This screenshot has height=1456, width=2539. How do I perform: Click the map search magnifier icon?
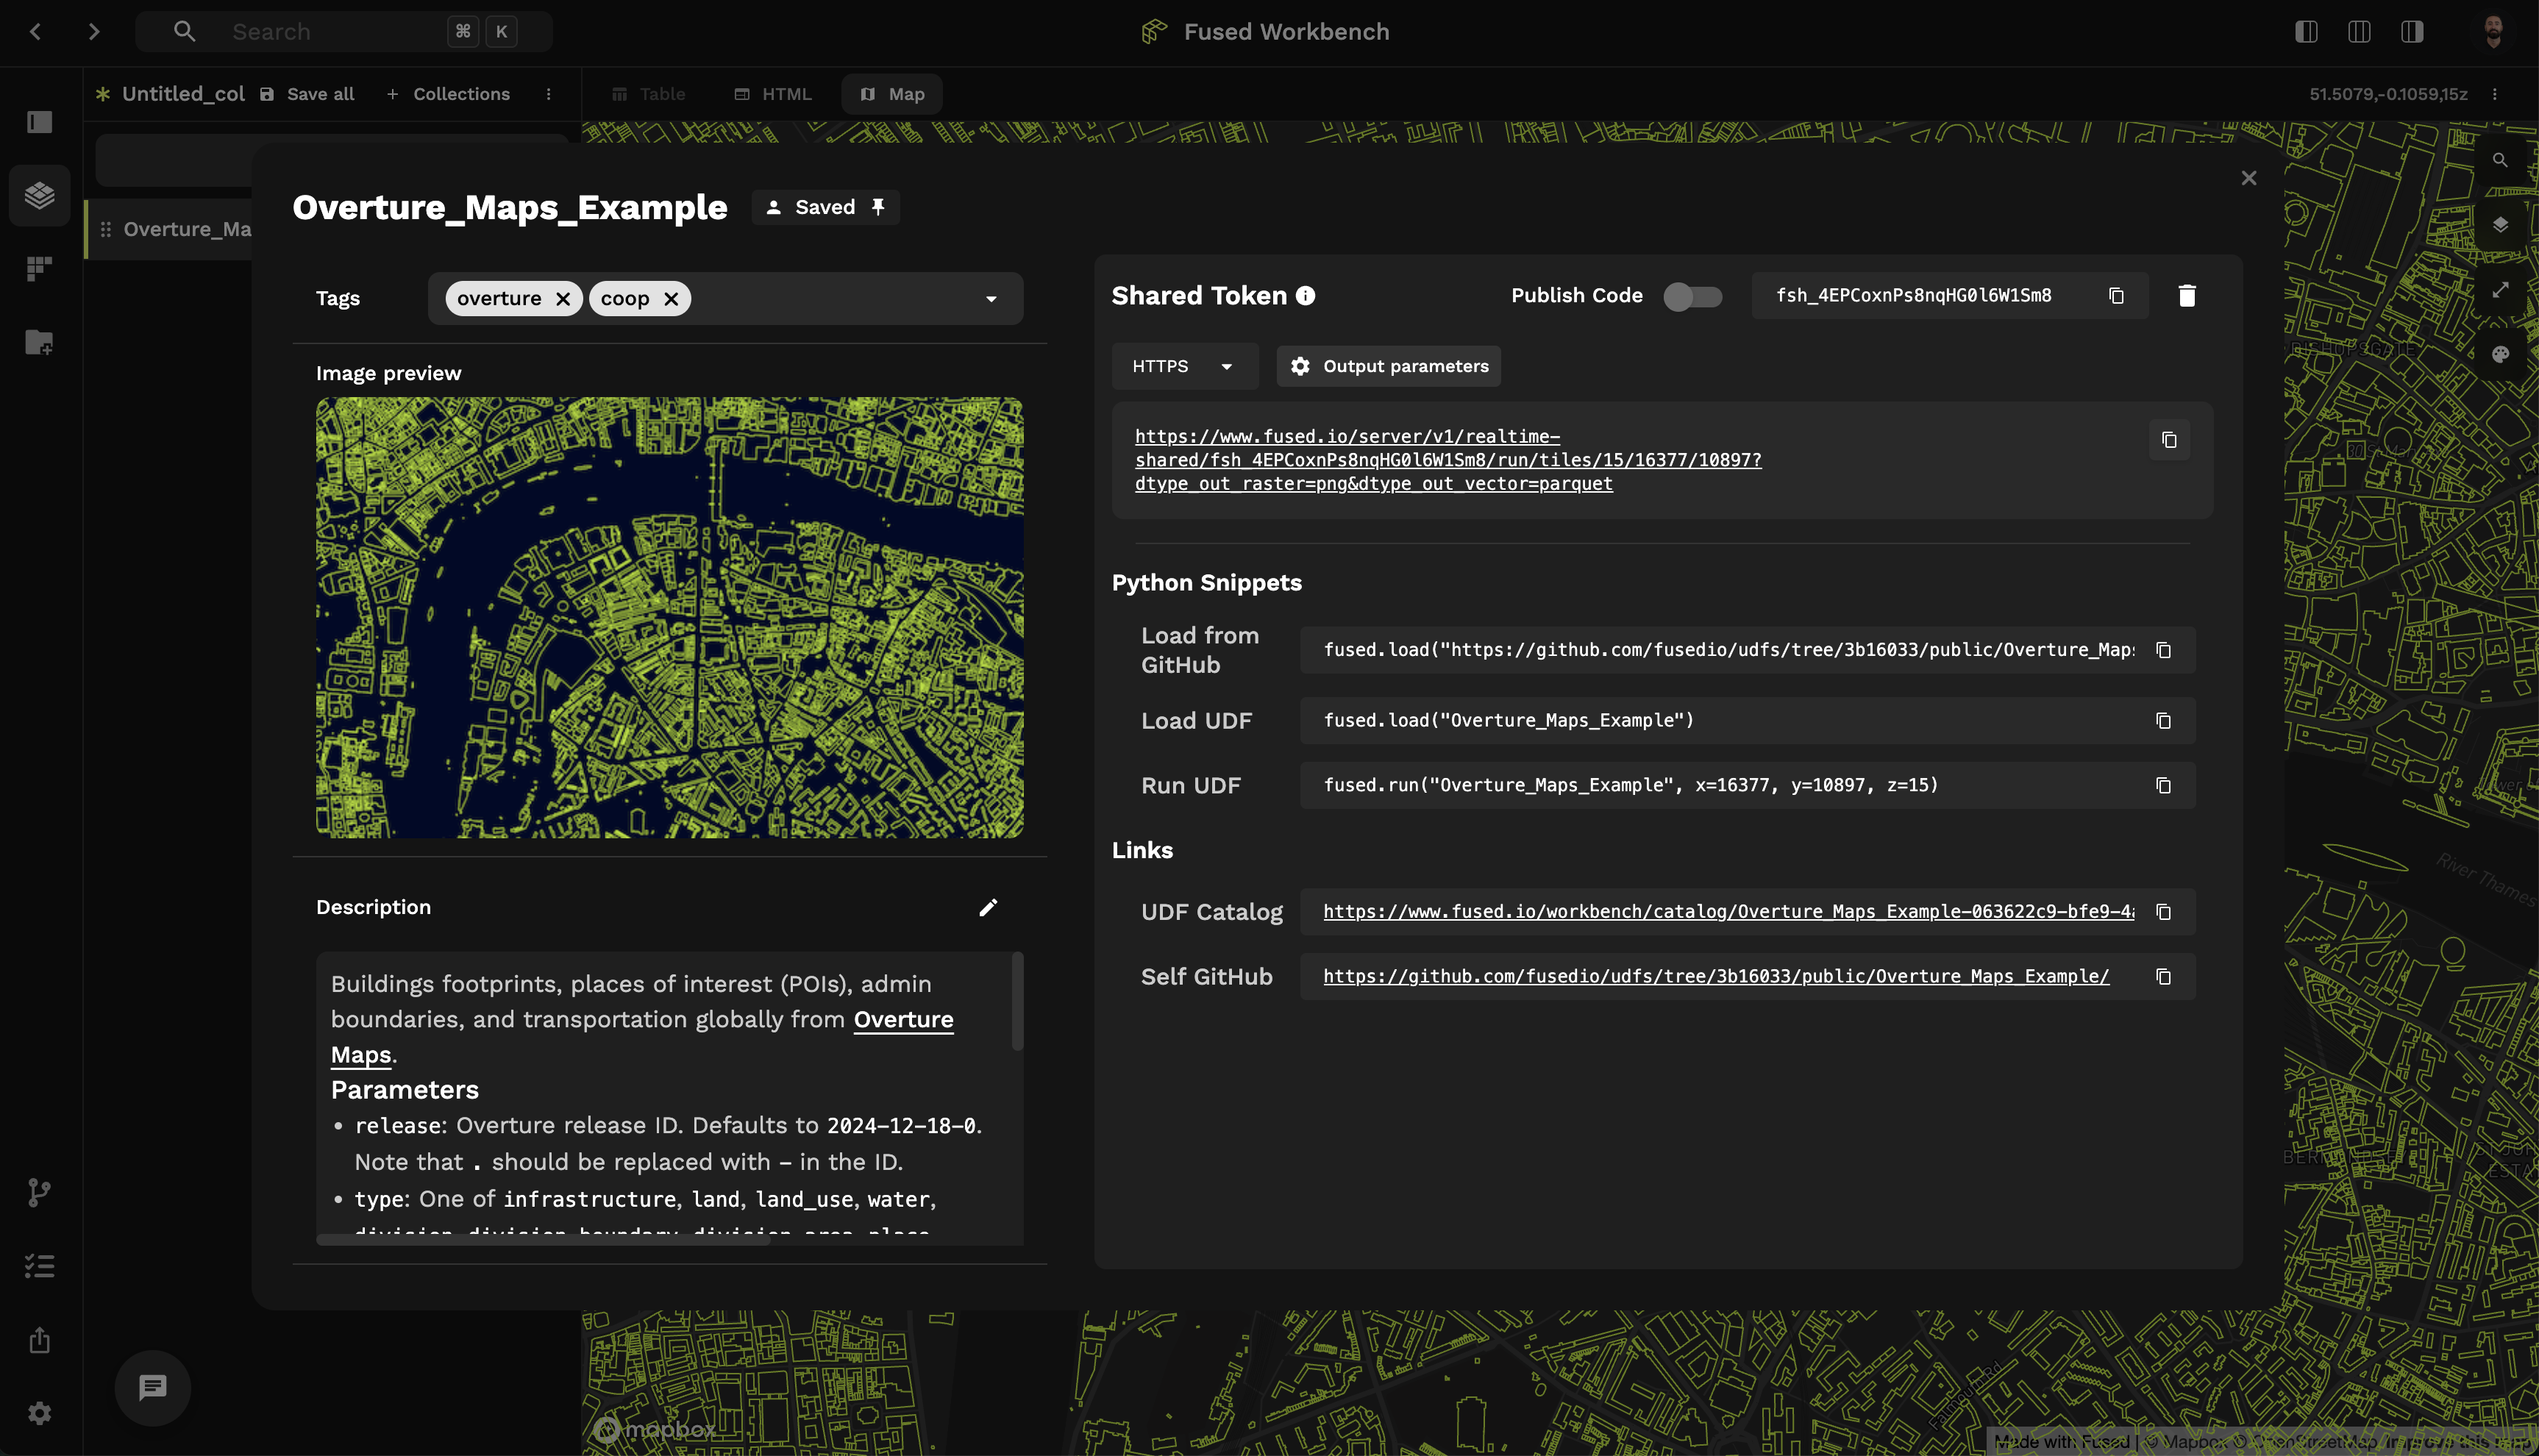pos(2500,160)
